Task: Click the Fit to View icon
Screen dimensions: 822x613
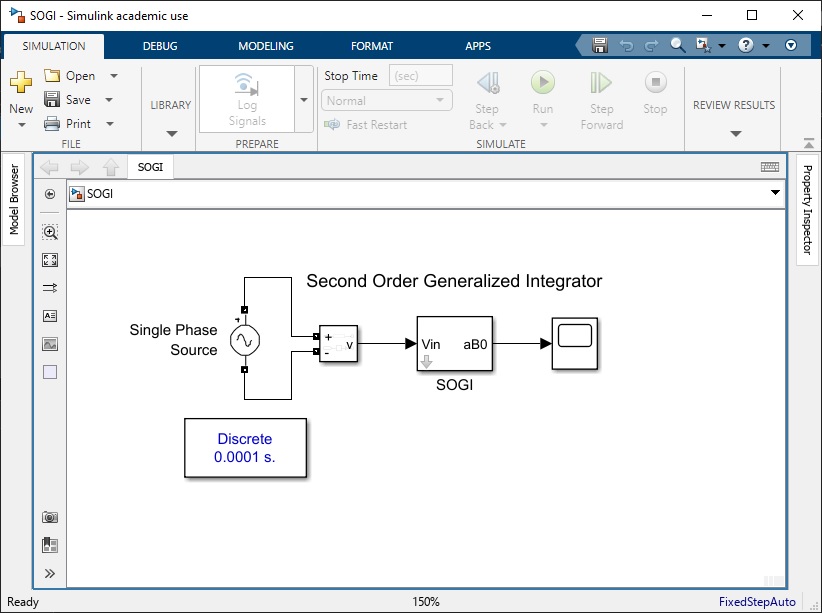Action: point(50,260)
